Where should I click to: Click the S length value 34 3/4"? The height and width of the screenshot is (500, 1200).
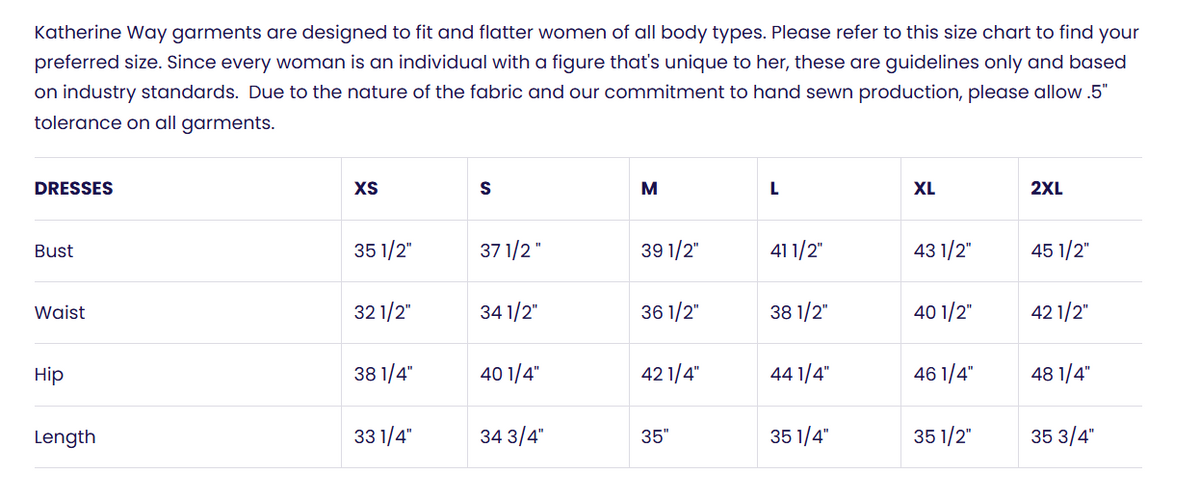[x=512, y=437]
